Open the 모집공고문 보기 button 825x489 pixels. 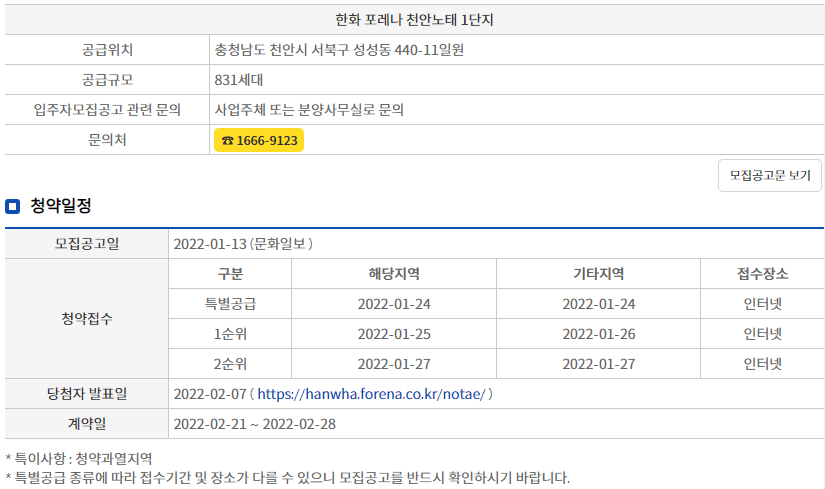click(x=769, y=175)
